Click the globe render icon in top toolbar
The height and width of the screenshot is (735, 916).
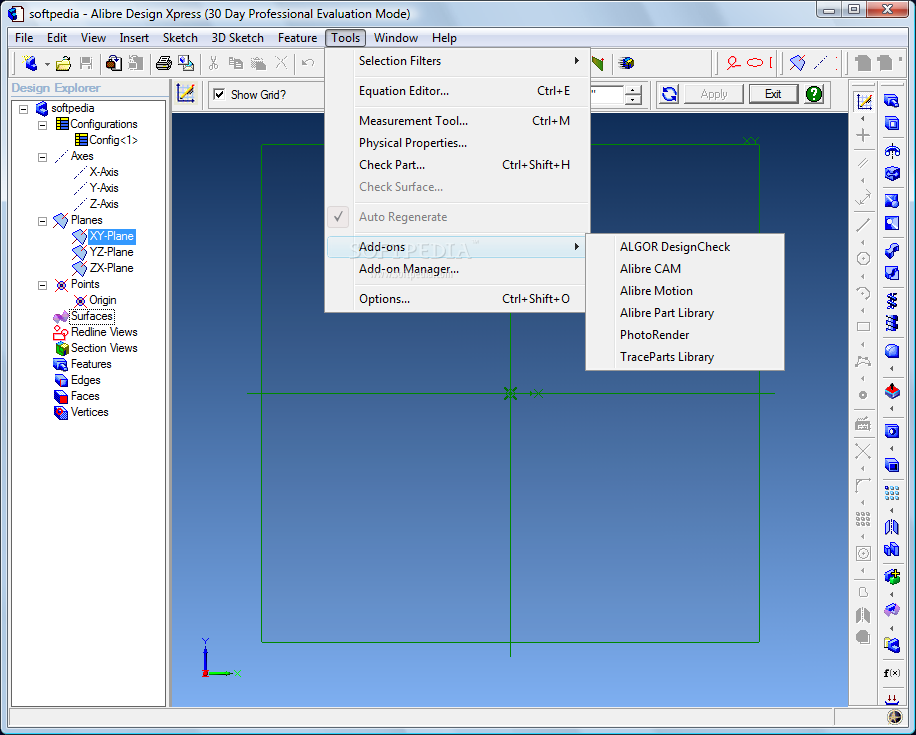point(627,63)
